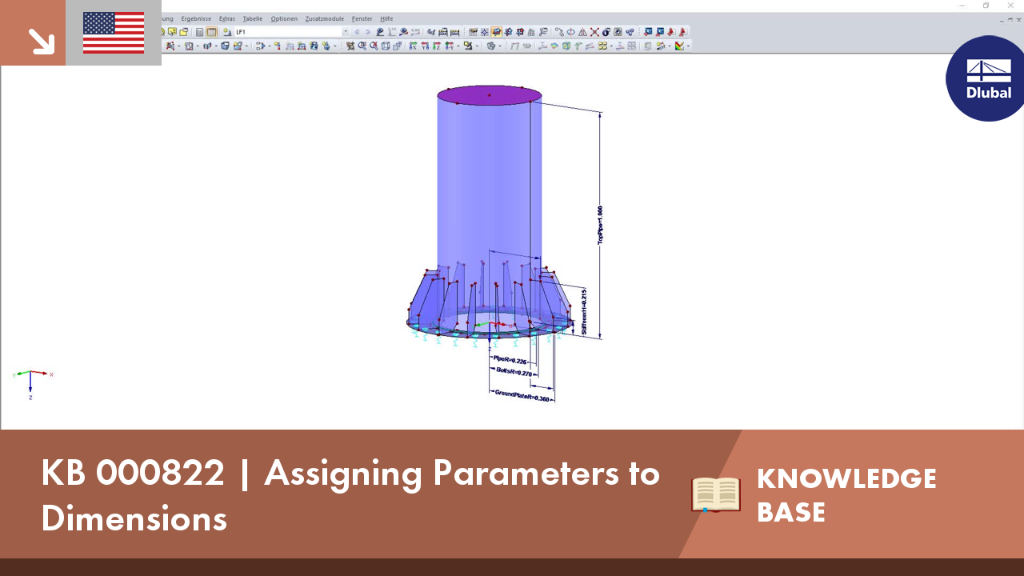Go to previous load case arrow
Screen dimensions: 1024x576
(357, 32)
